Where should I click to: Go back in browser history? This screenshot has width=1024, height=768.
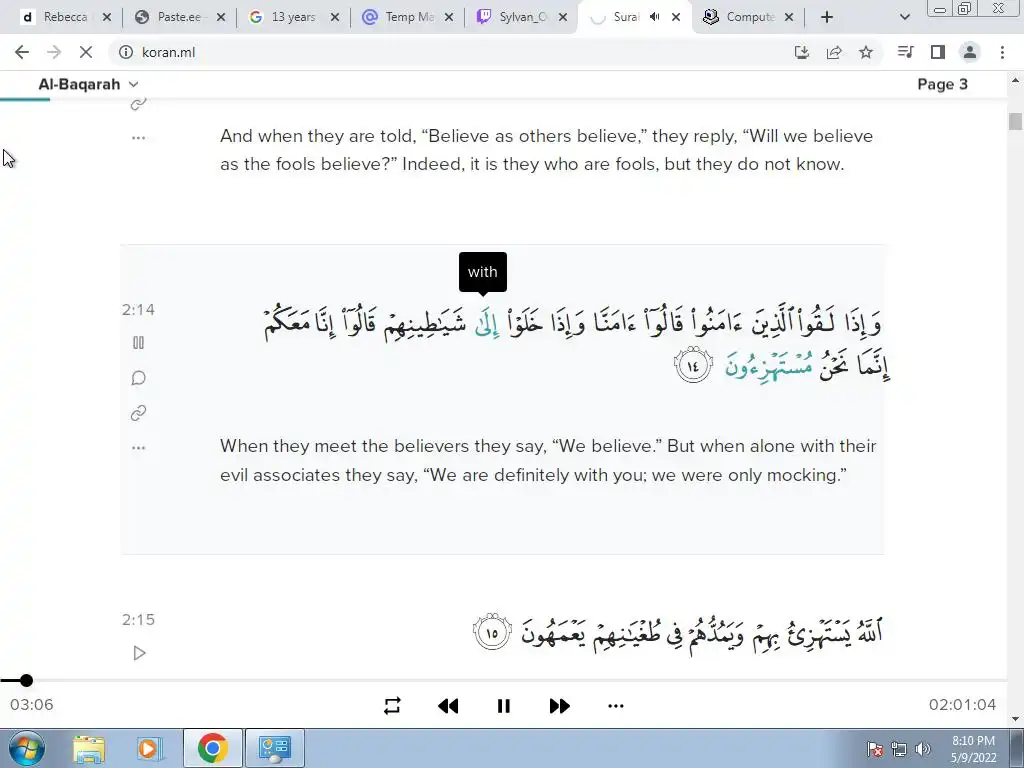pos(22,52)
